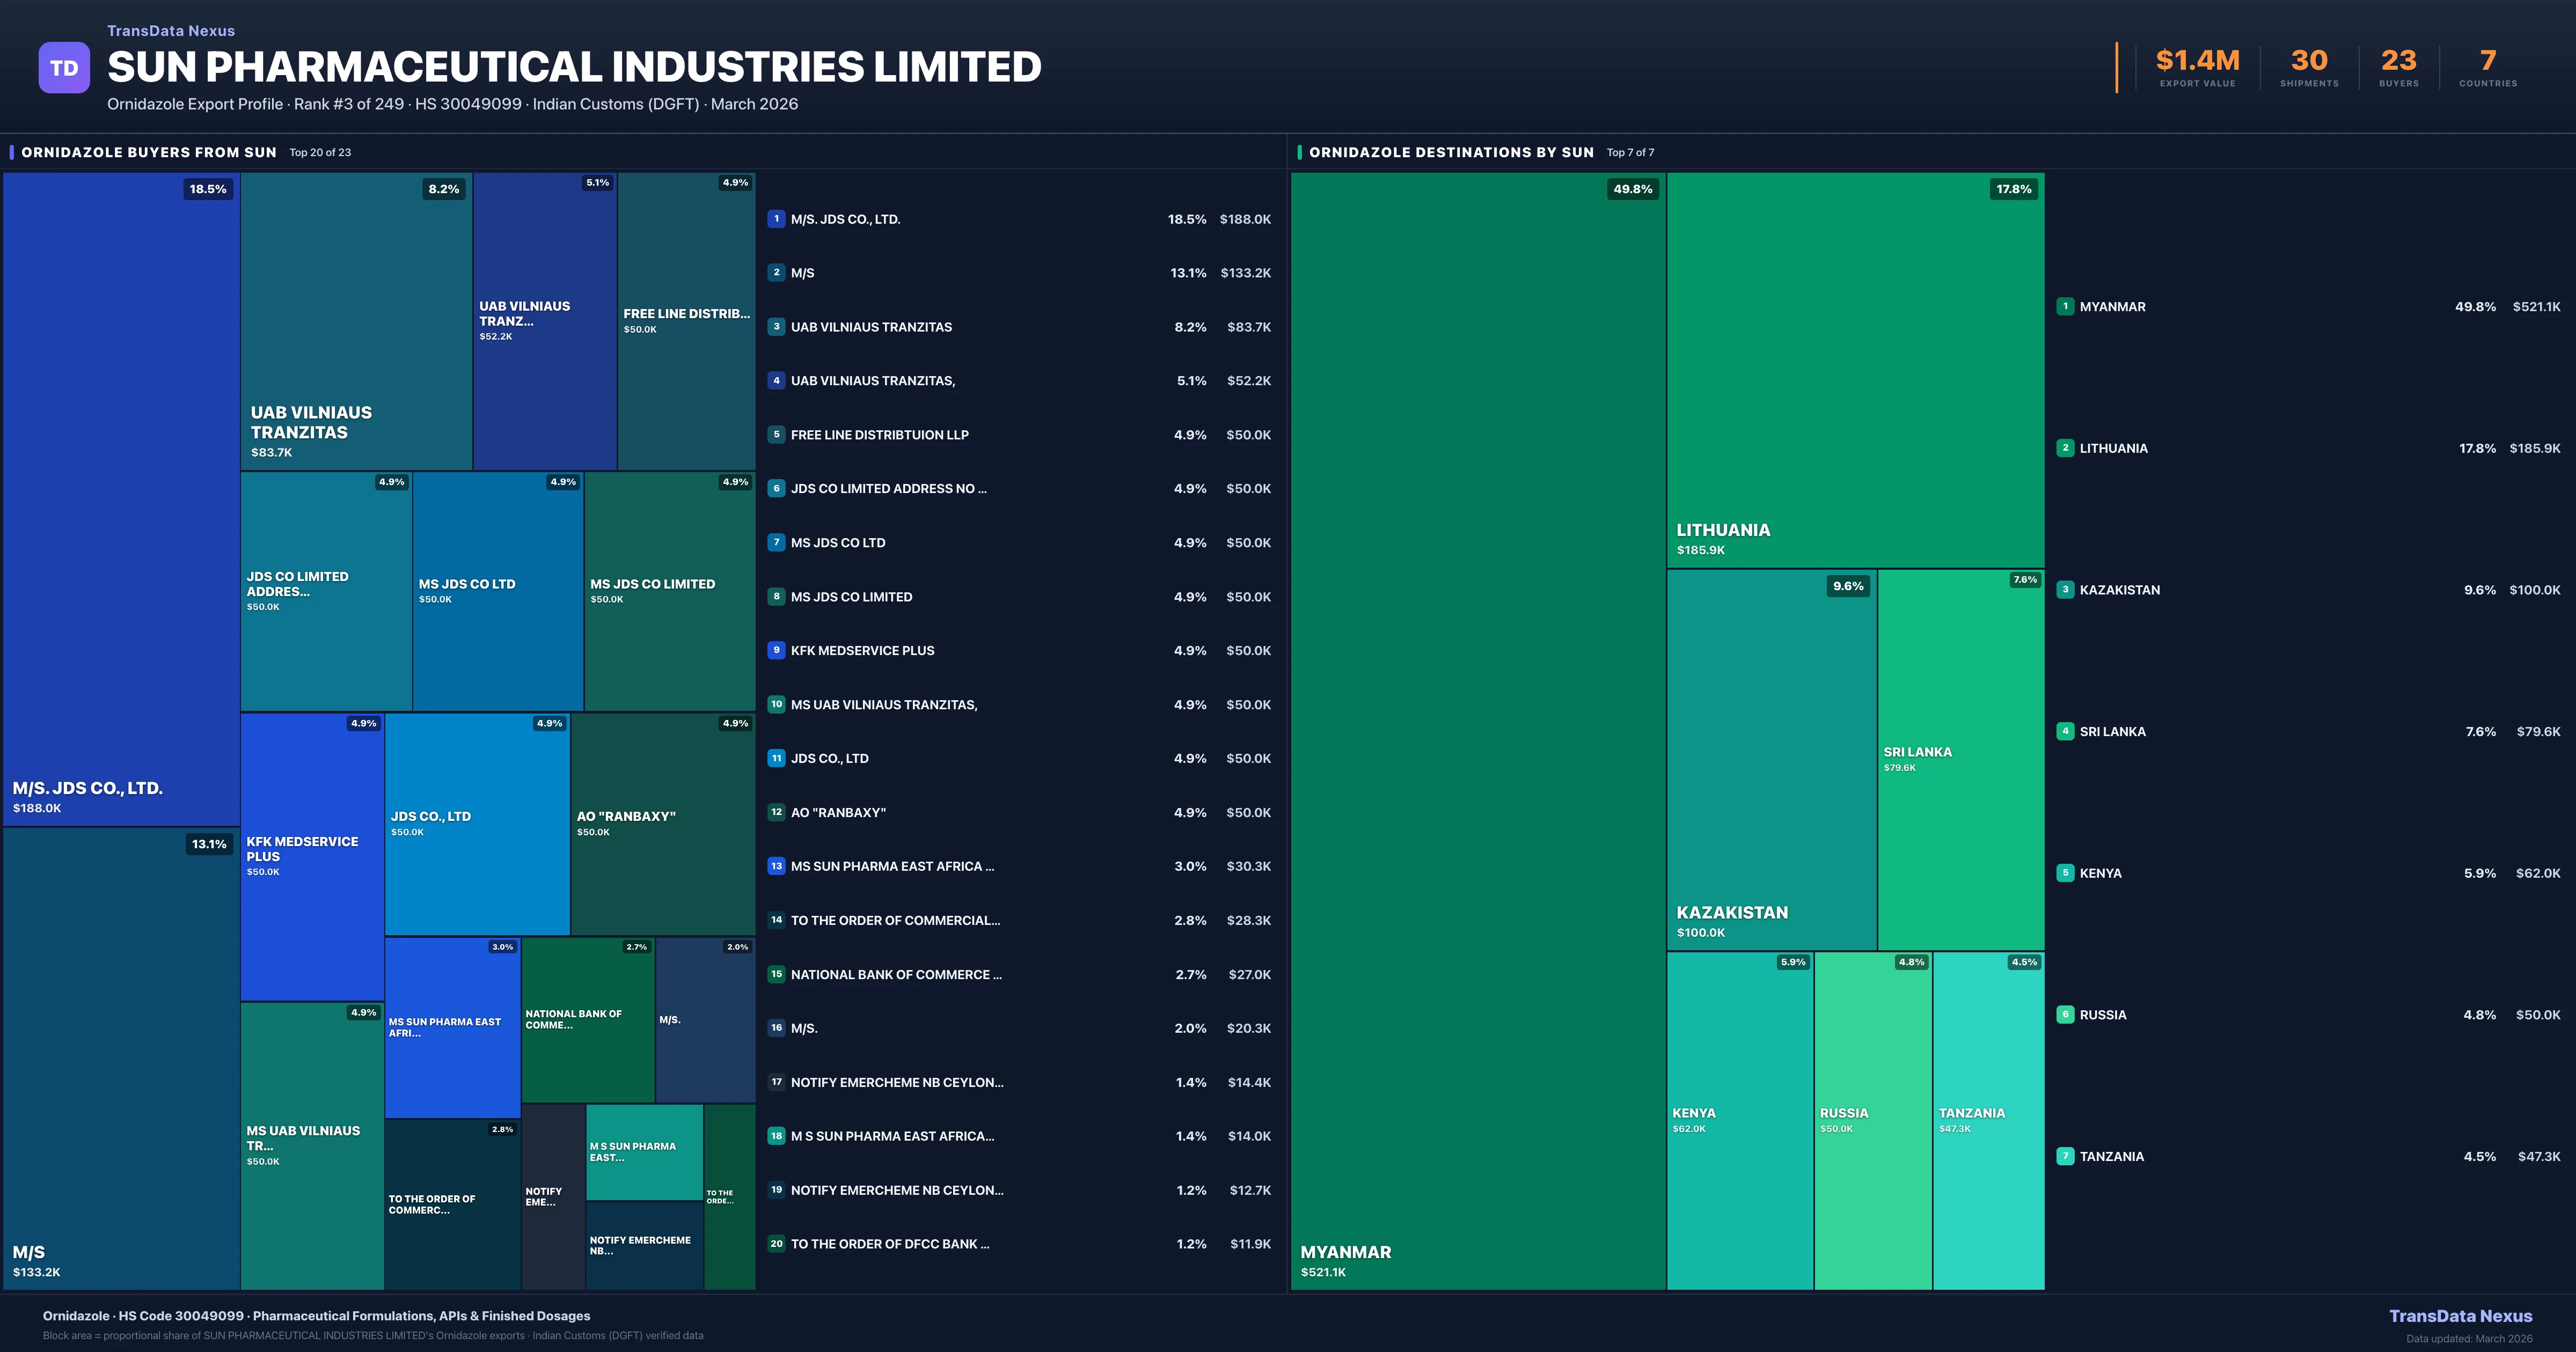Click rank badge 20 for DFCC BANK entry
The height and width of the screenshot is (1352, 2576).
(x=776, y=1244)
